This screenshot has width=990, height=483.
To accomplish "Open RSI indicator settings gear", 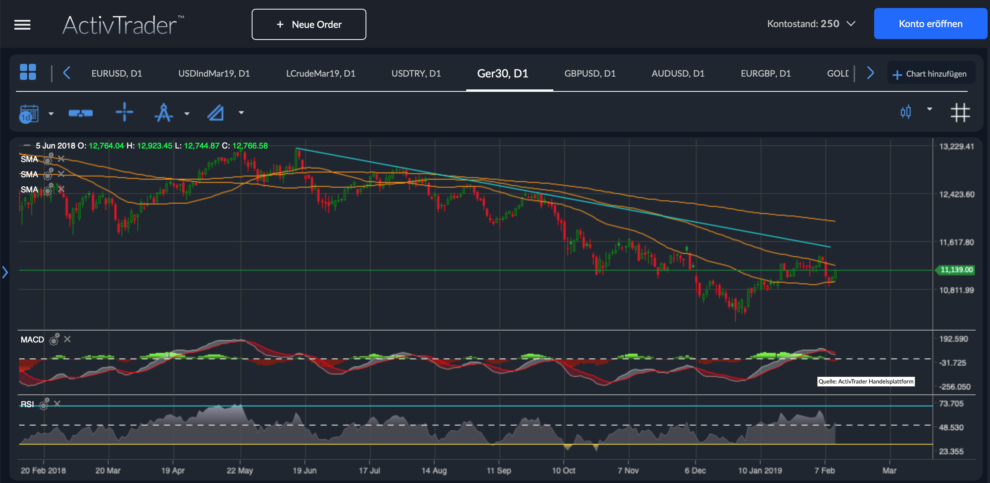I will pos(44,404).
